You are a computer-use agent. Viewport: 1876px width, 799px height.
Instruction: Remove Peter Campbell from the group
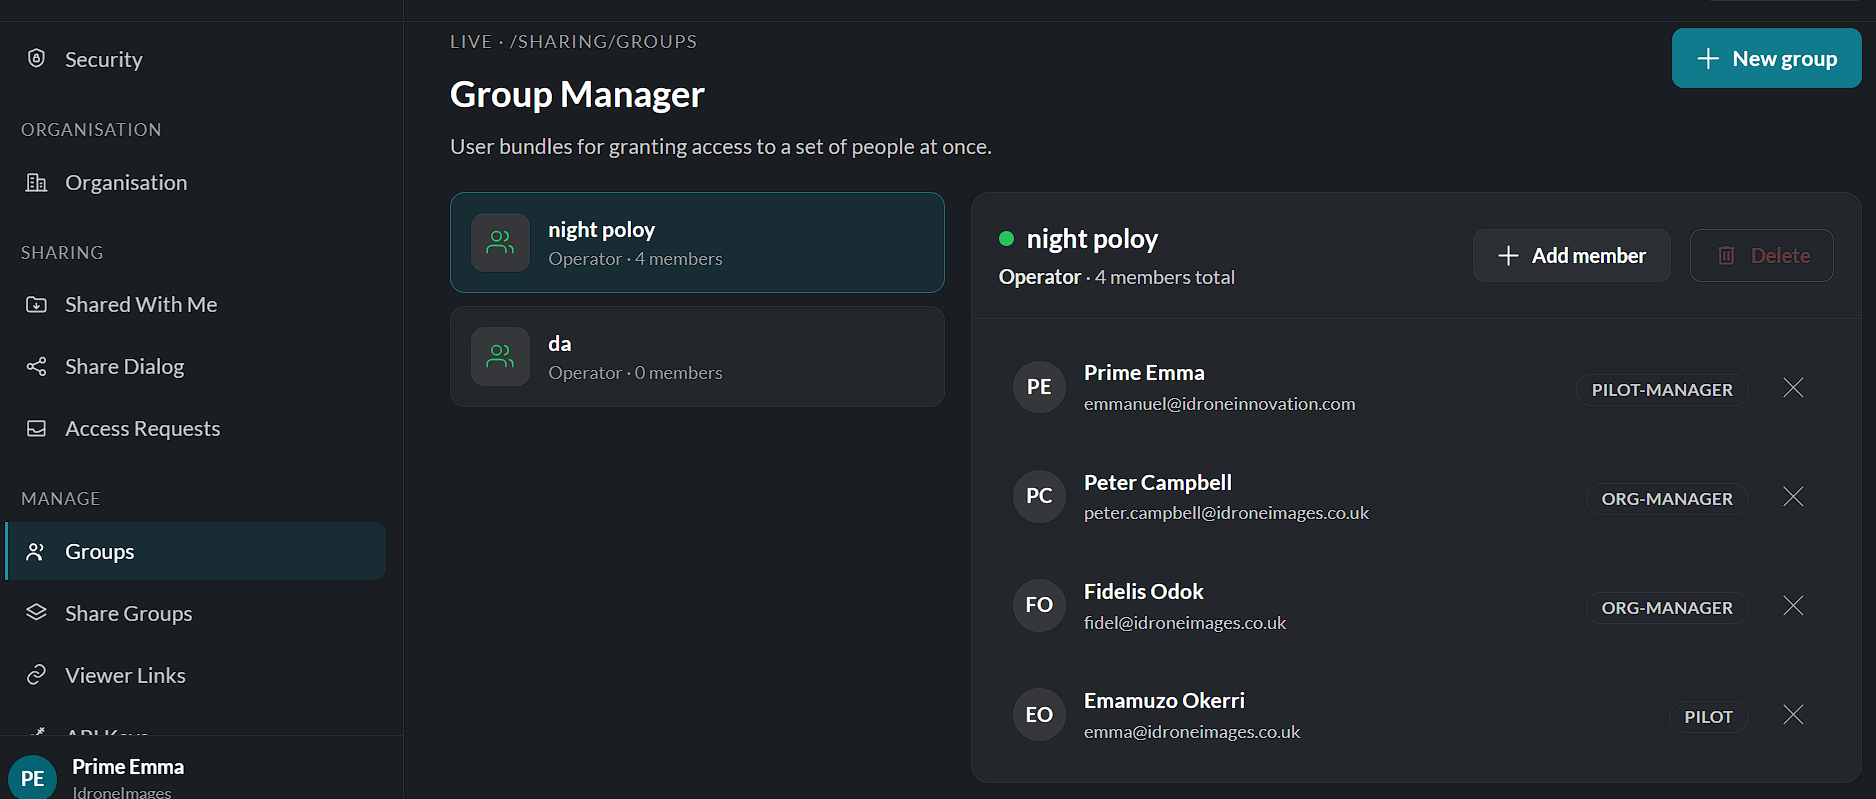click(1793, 497)
